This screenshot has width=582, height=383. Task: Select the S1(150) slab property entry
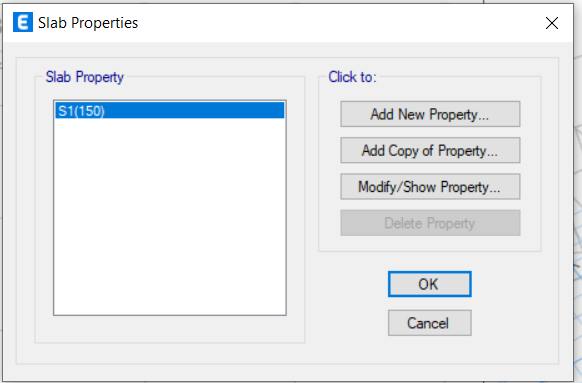(170, 111)
